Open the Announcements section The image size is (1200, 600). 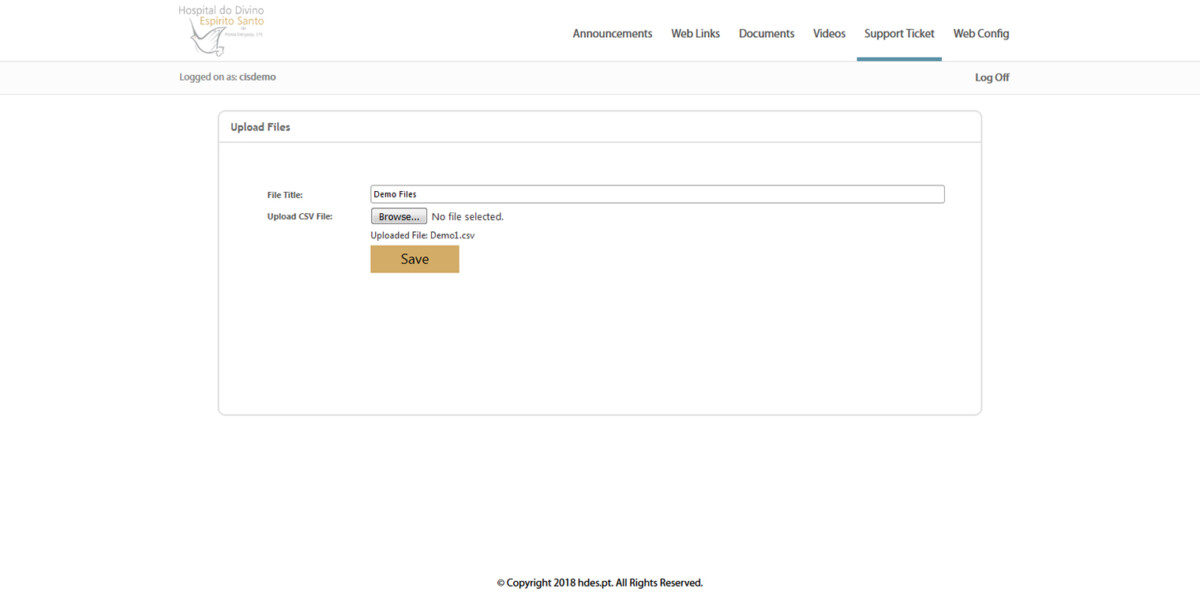tap(612, 33)
